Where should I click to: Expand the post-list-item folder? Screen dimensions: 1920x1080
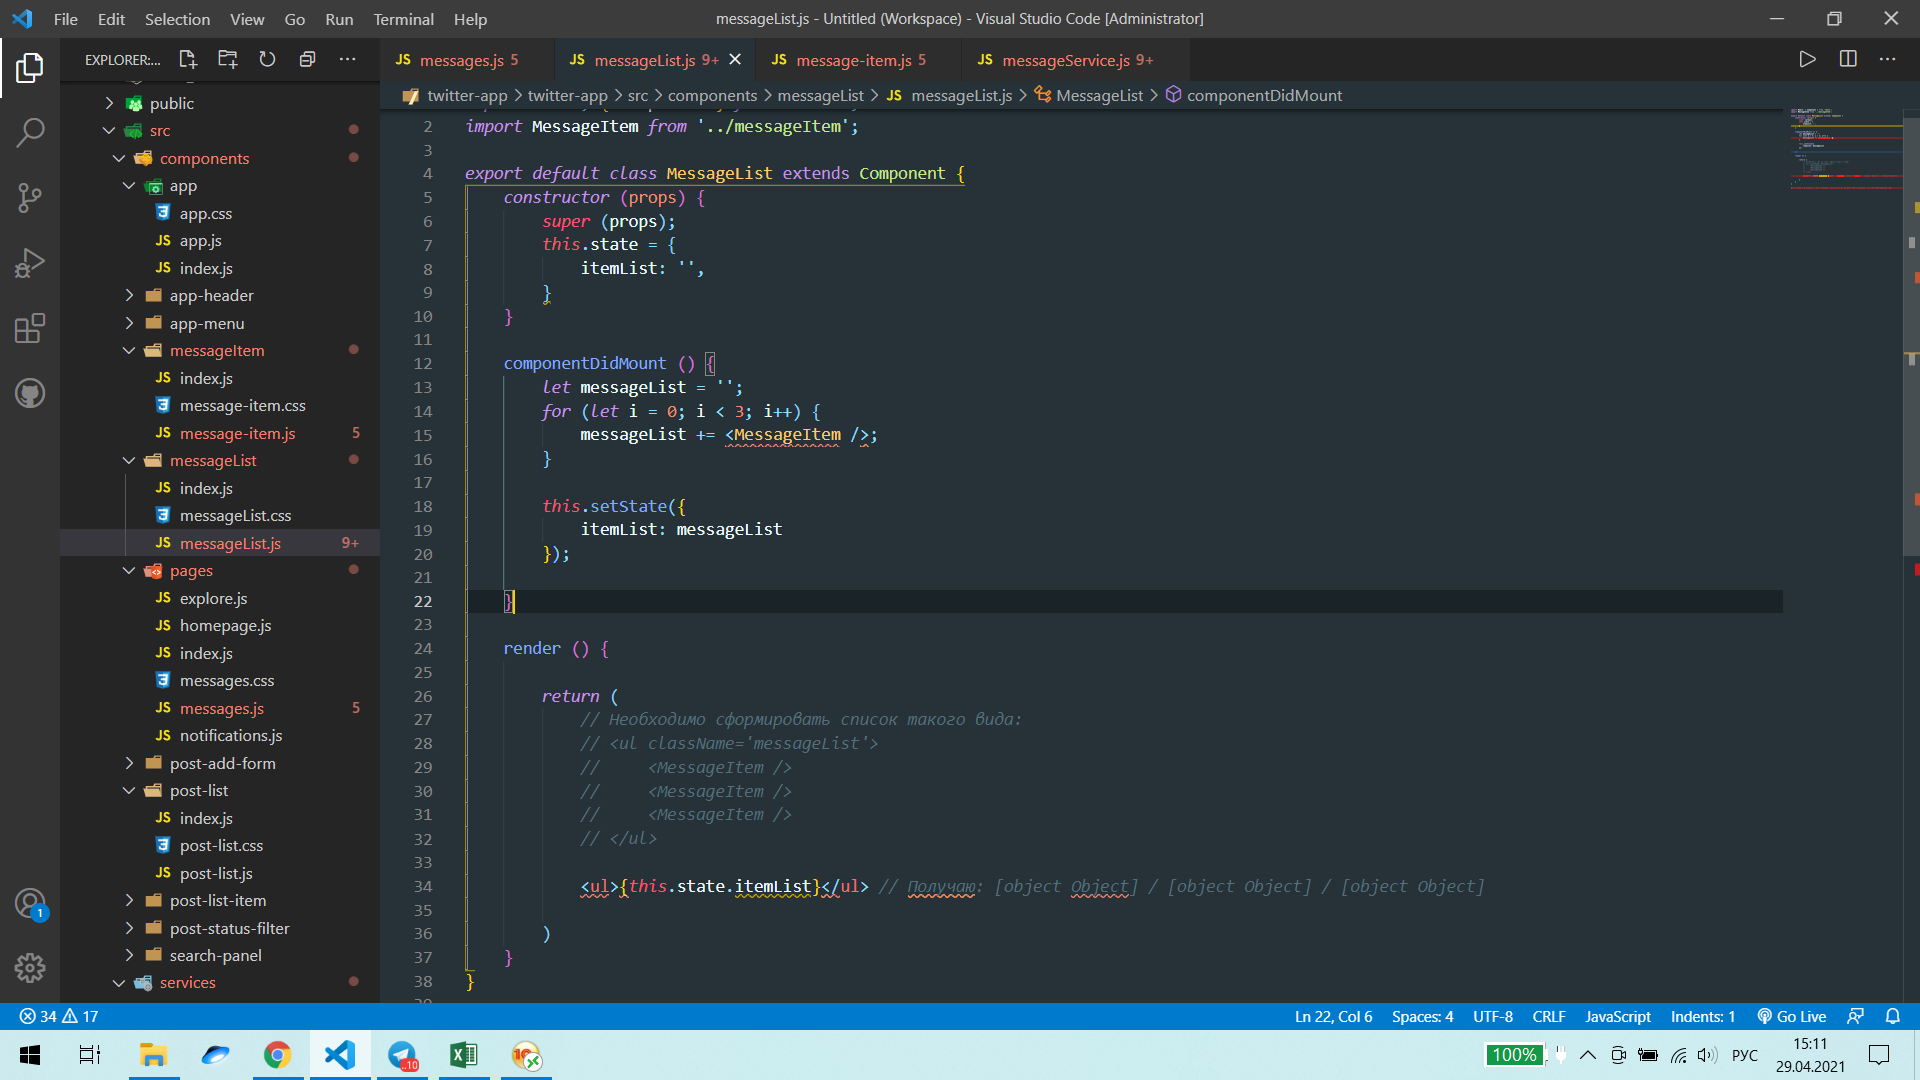pos(217,900)
